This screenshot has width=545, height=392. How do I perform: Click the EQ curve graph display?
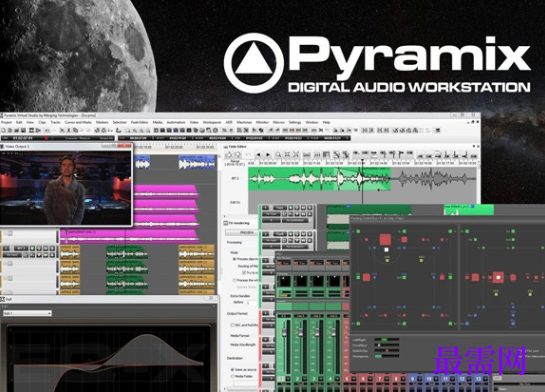click(x=109, y=359)
